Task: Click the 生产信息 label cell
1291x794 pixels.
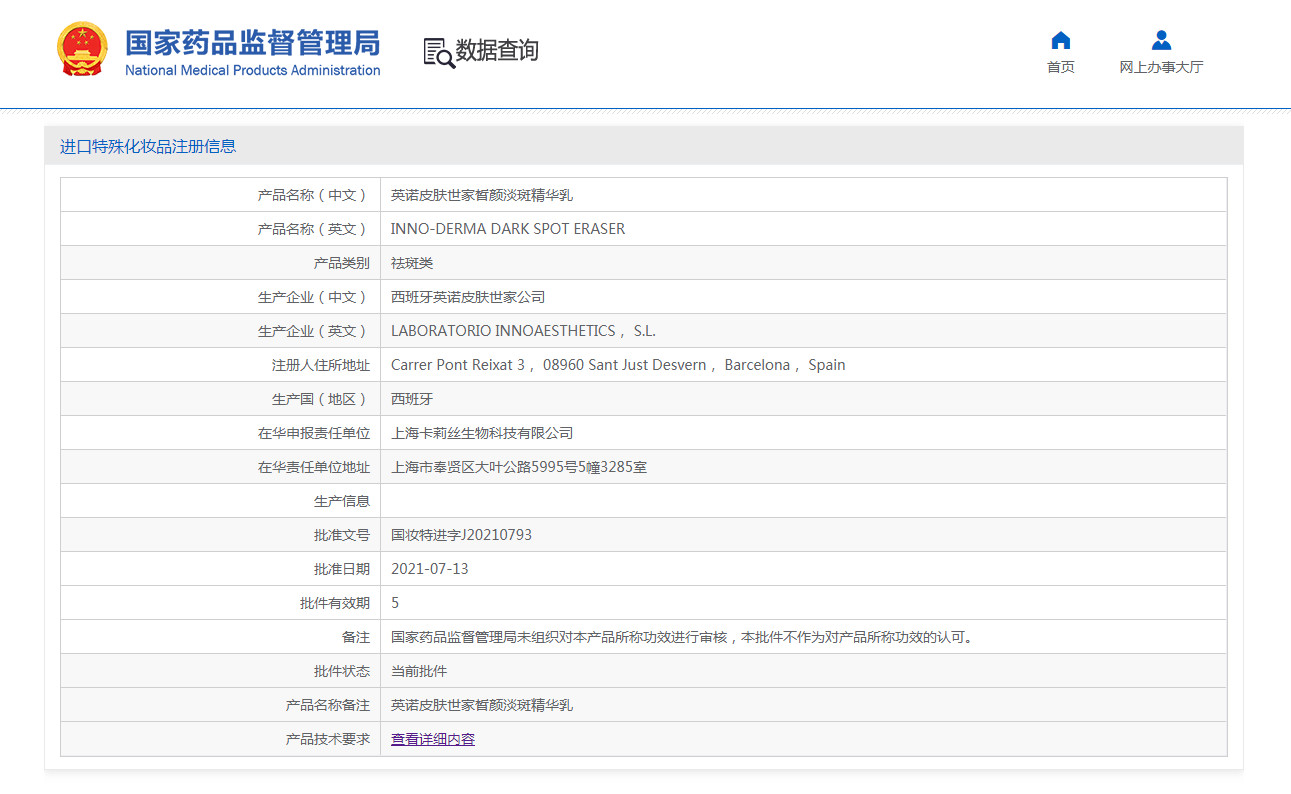Action: point(221,501)
